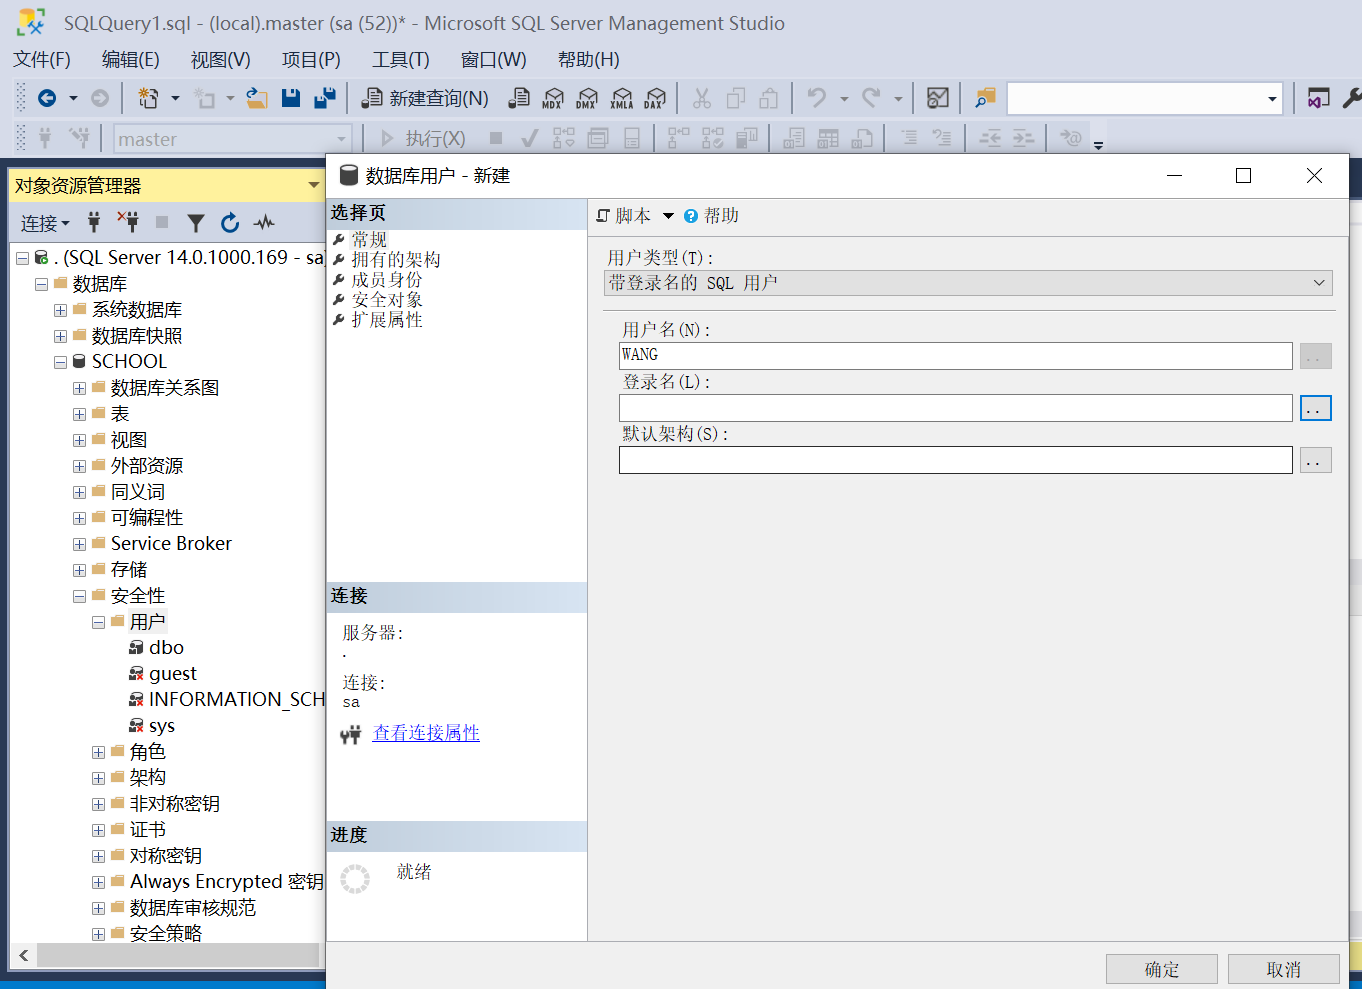Select the Extended Properties (扩展属性) page

click(x=387, y=320)
